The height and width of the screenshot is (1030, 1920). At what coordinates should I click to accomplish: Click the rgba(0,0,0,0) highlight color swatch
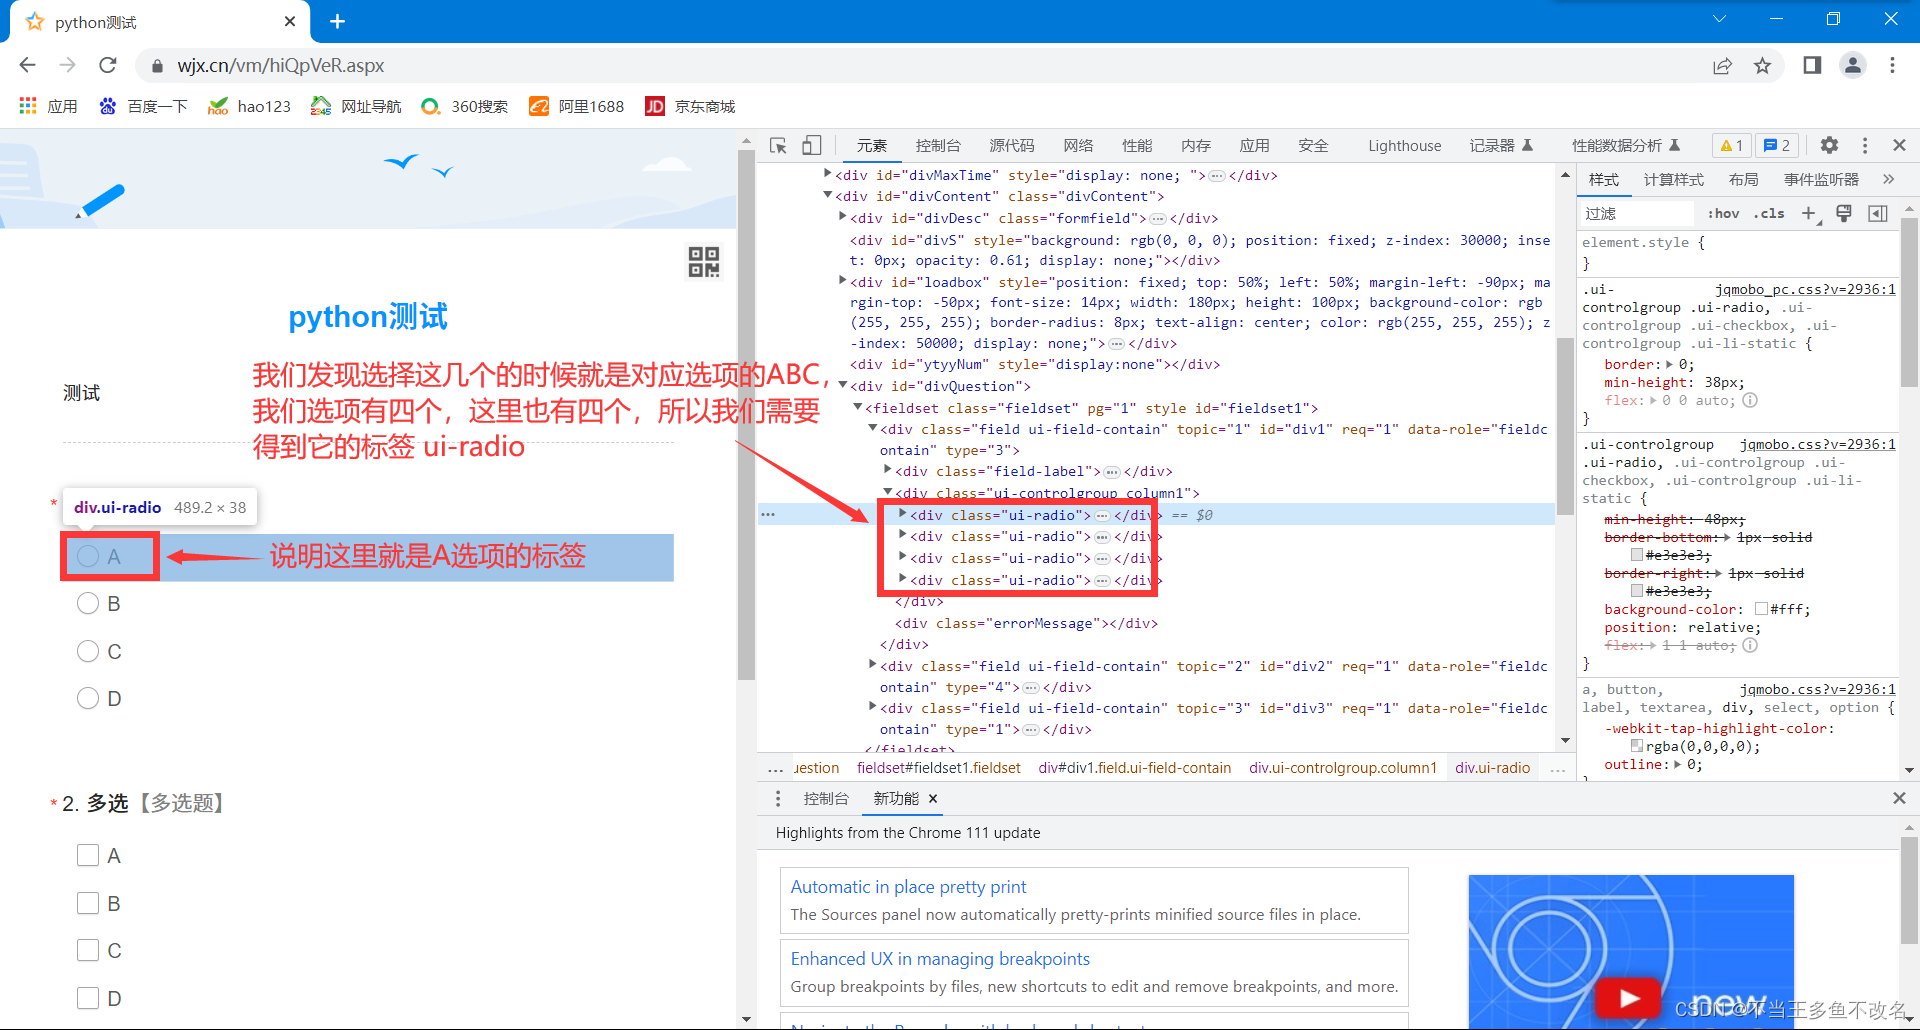coord(1637,746)
